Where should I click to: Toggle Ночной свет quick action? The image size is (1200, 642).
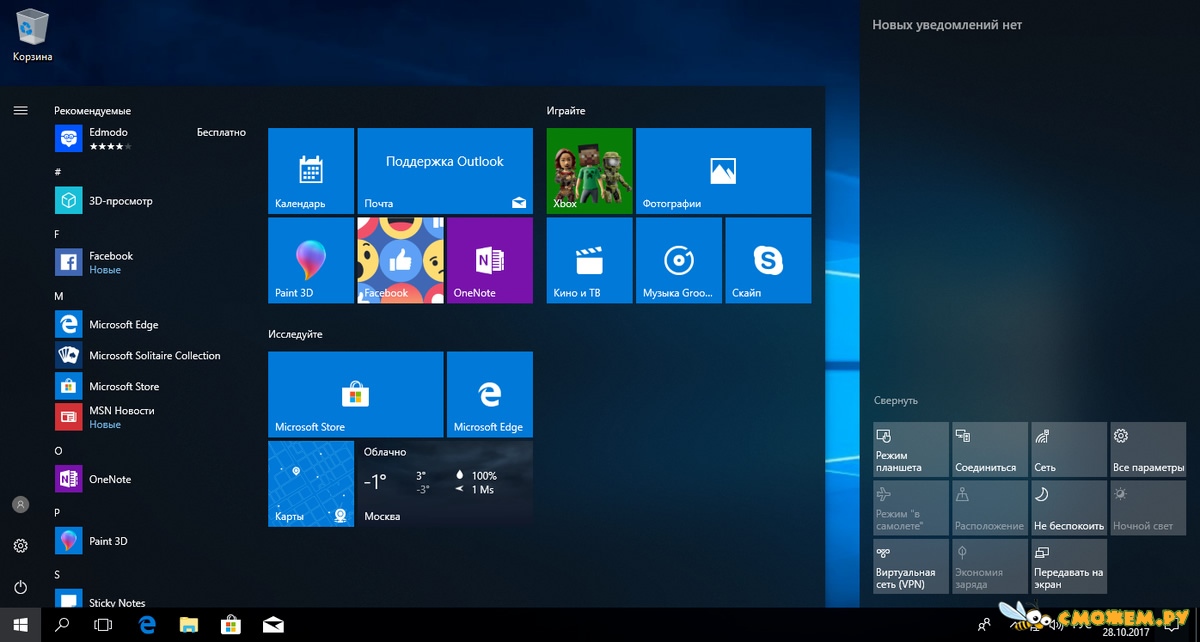point(1148,508)
